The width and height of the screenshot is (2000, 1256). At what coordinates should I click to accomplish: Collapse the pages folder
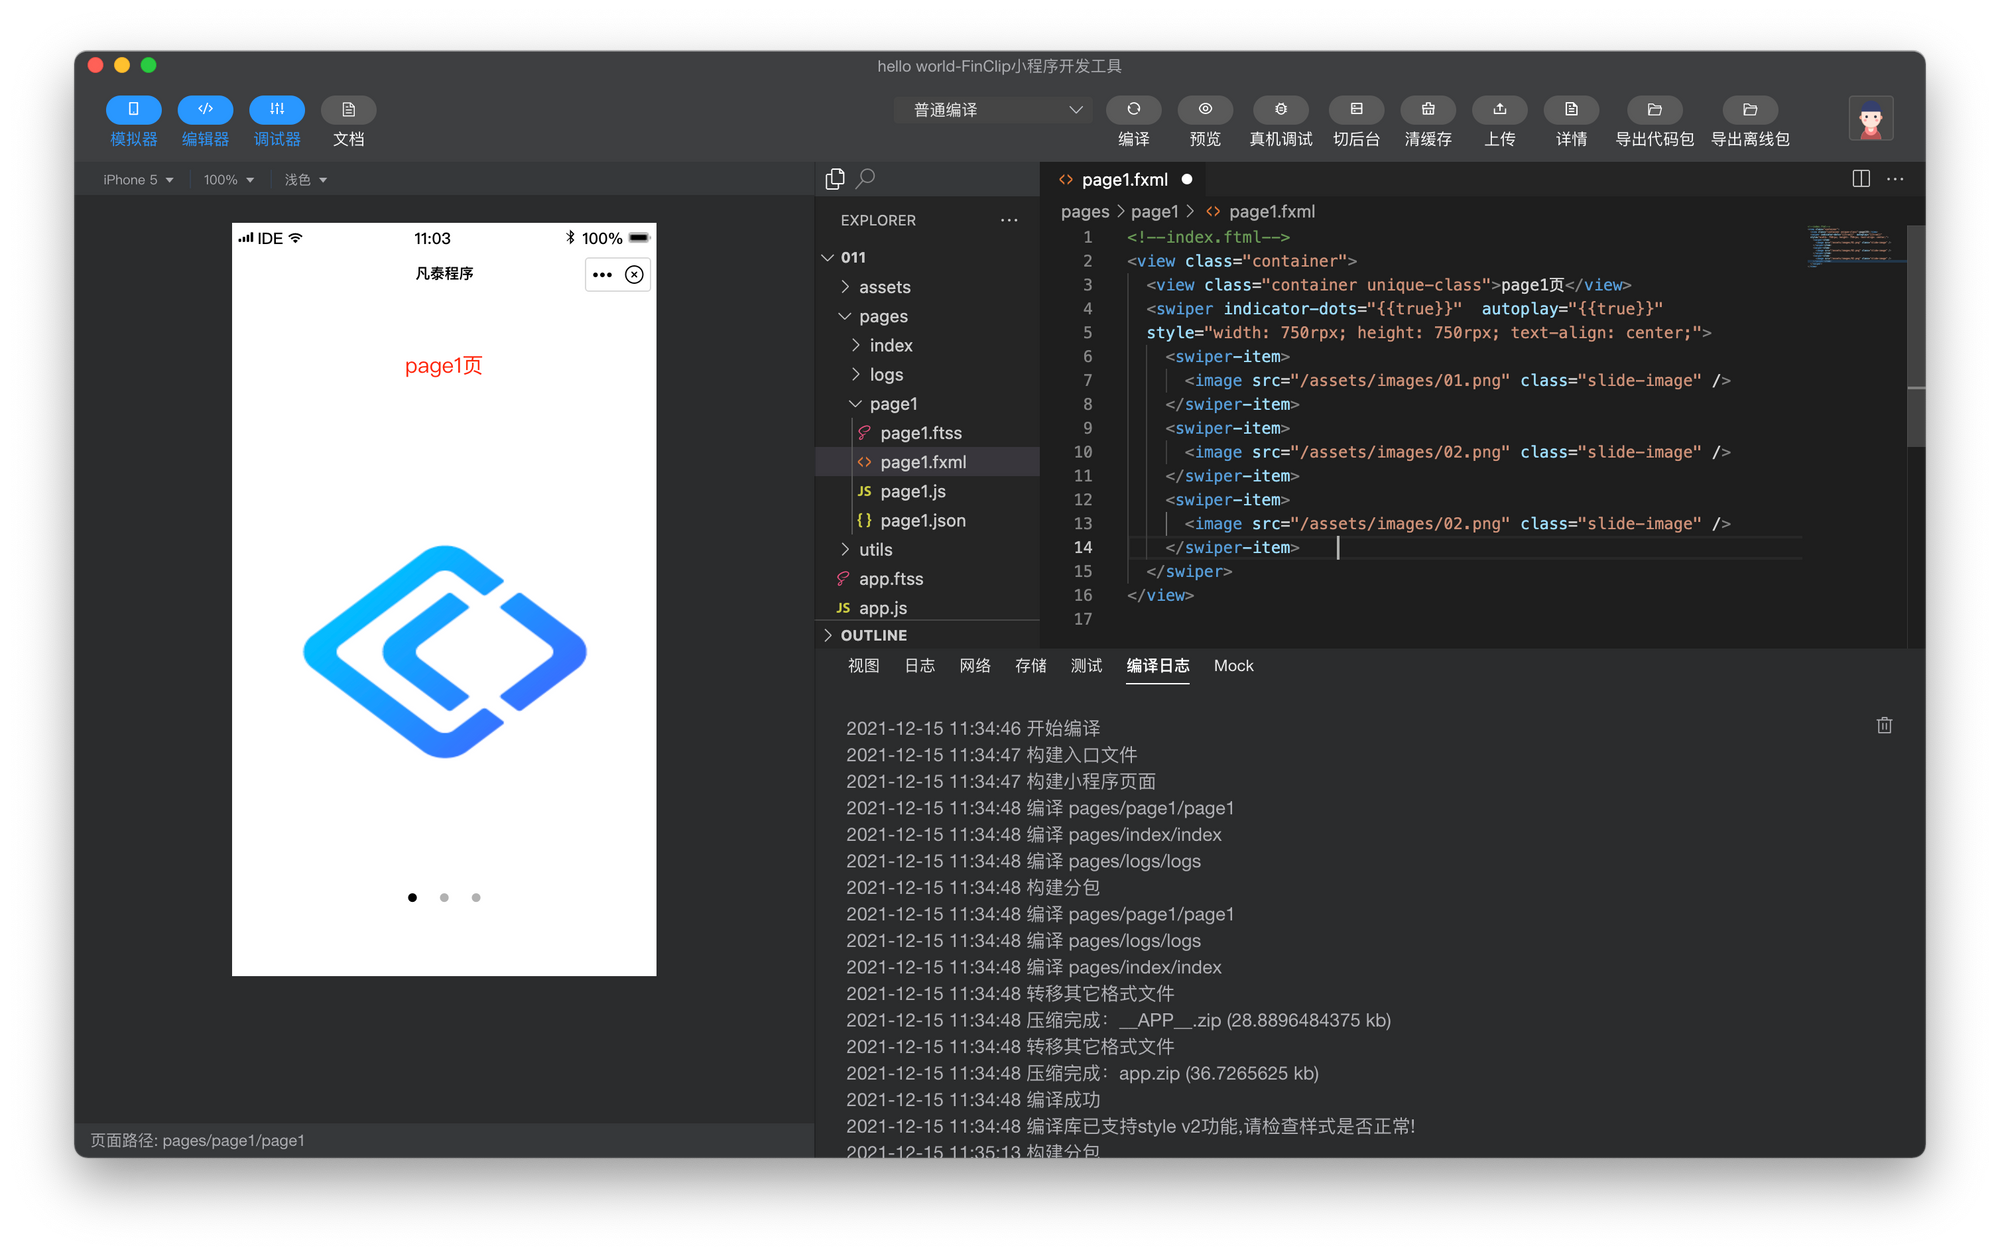click(928, 316)
